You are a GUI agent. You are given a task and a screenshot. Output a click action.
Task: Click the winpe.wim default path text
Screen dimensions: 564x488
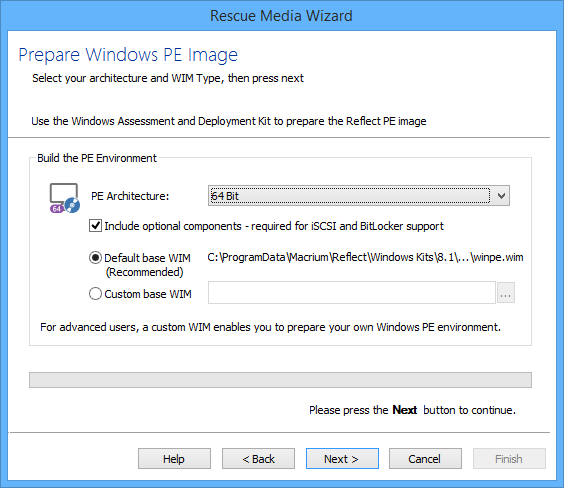(x=365, y=257)
